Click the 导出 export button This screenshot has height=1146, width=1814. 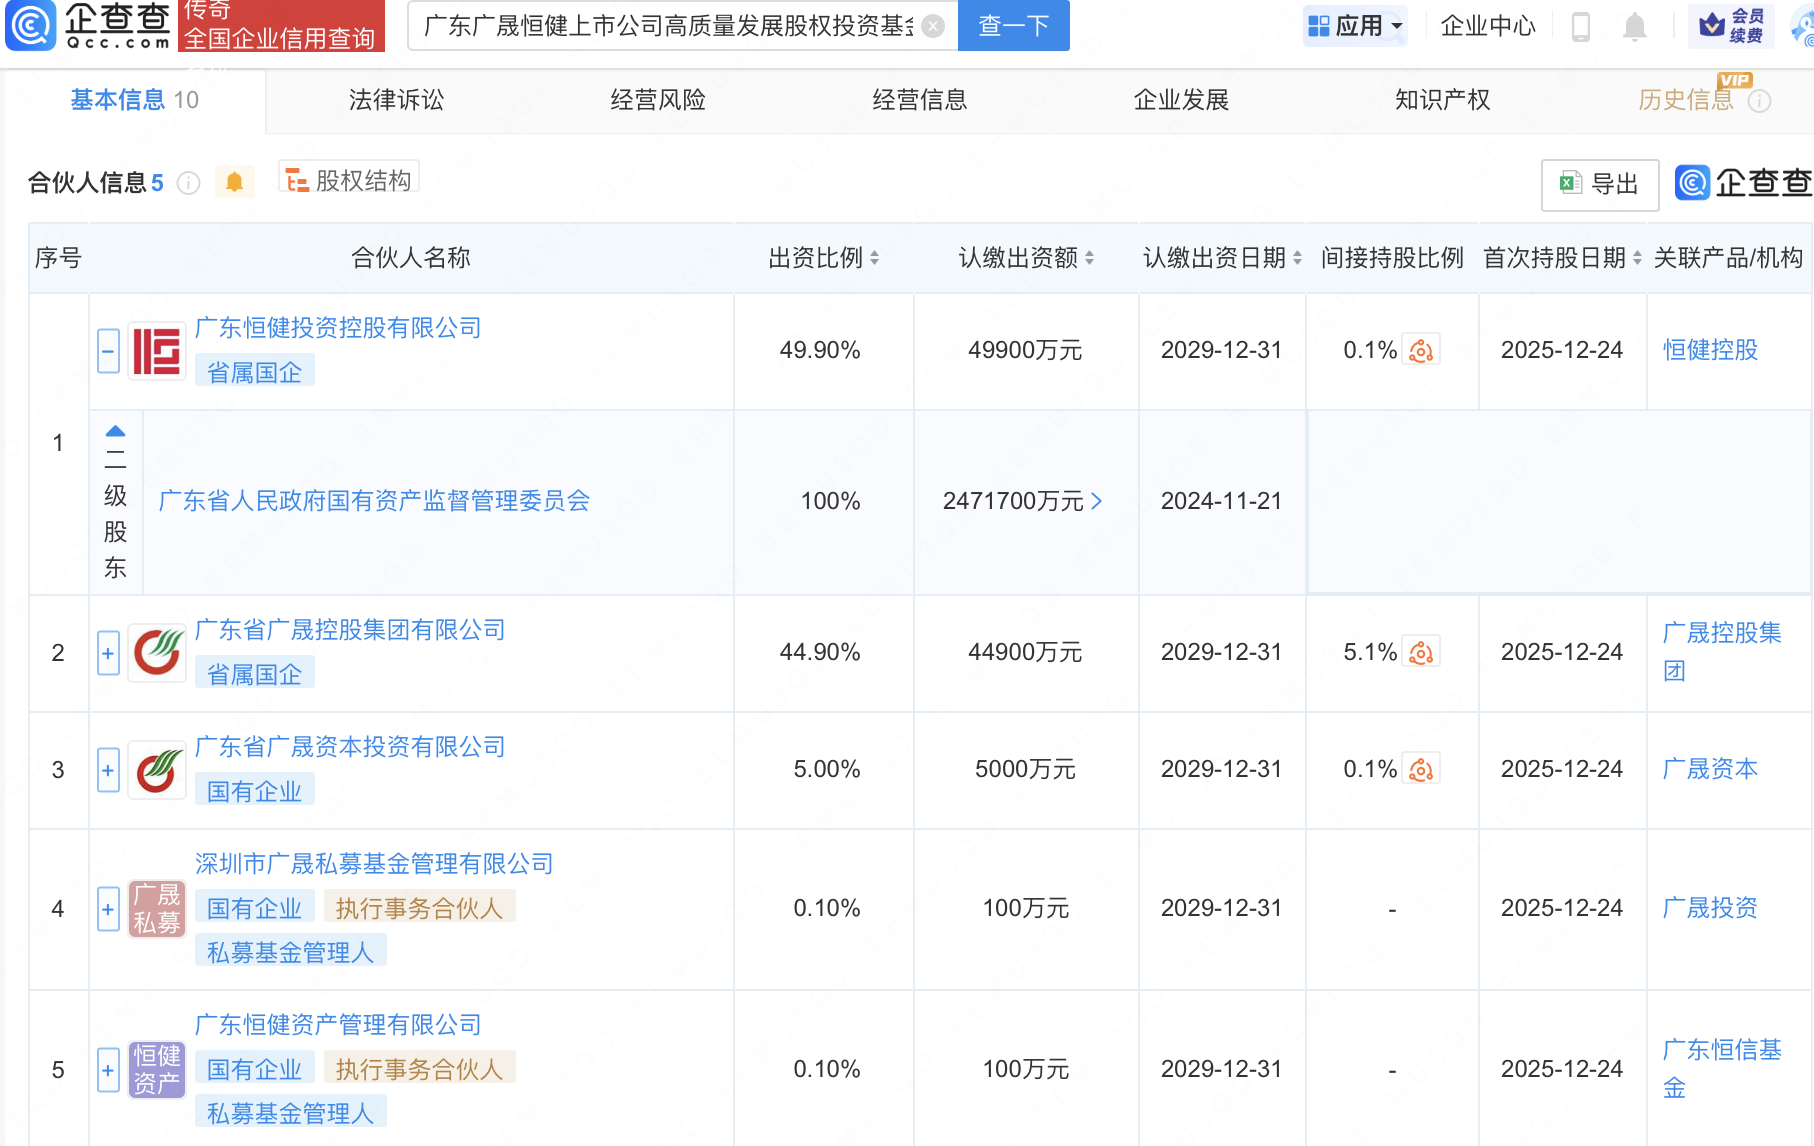(x=1599, y=184)
